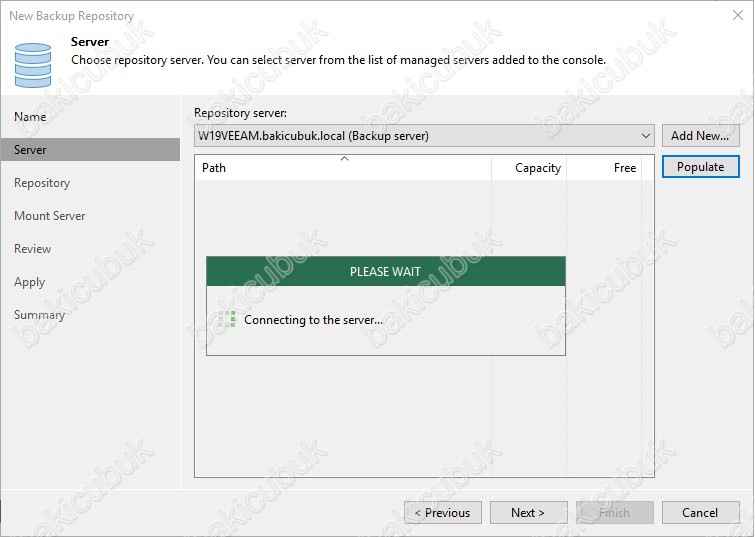Click the Populate button
The image size is (755, 537).
pos(701,167)
